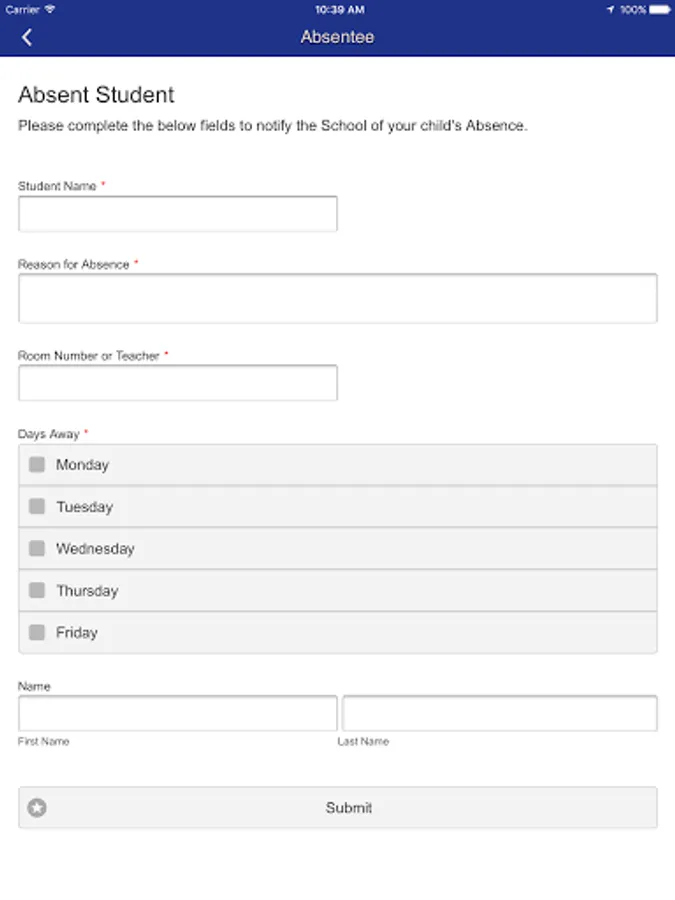Image resolution: width=675 pixels, height=900 pixels.
Task: Focus the Student Name field
Action: tap(178, 214)
